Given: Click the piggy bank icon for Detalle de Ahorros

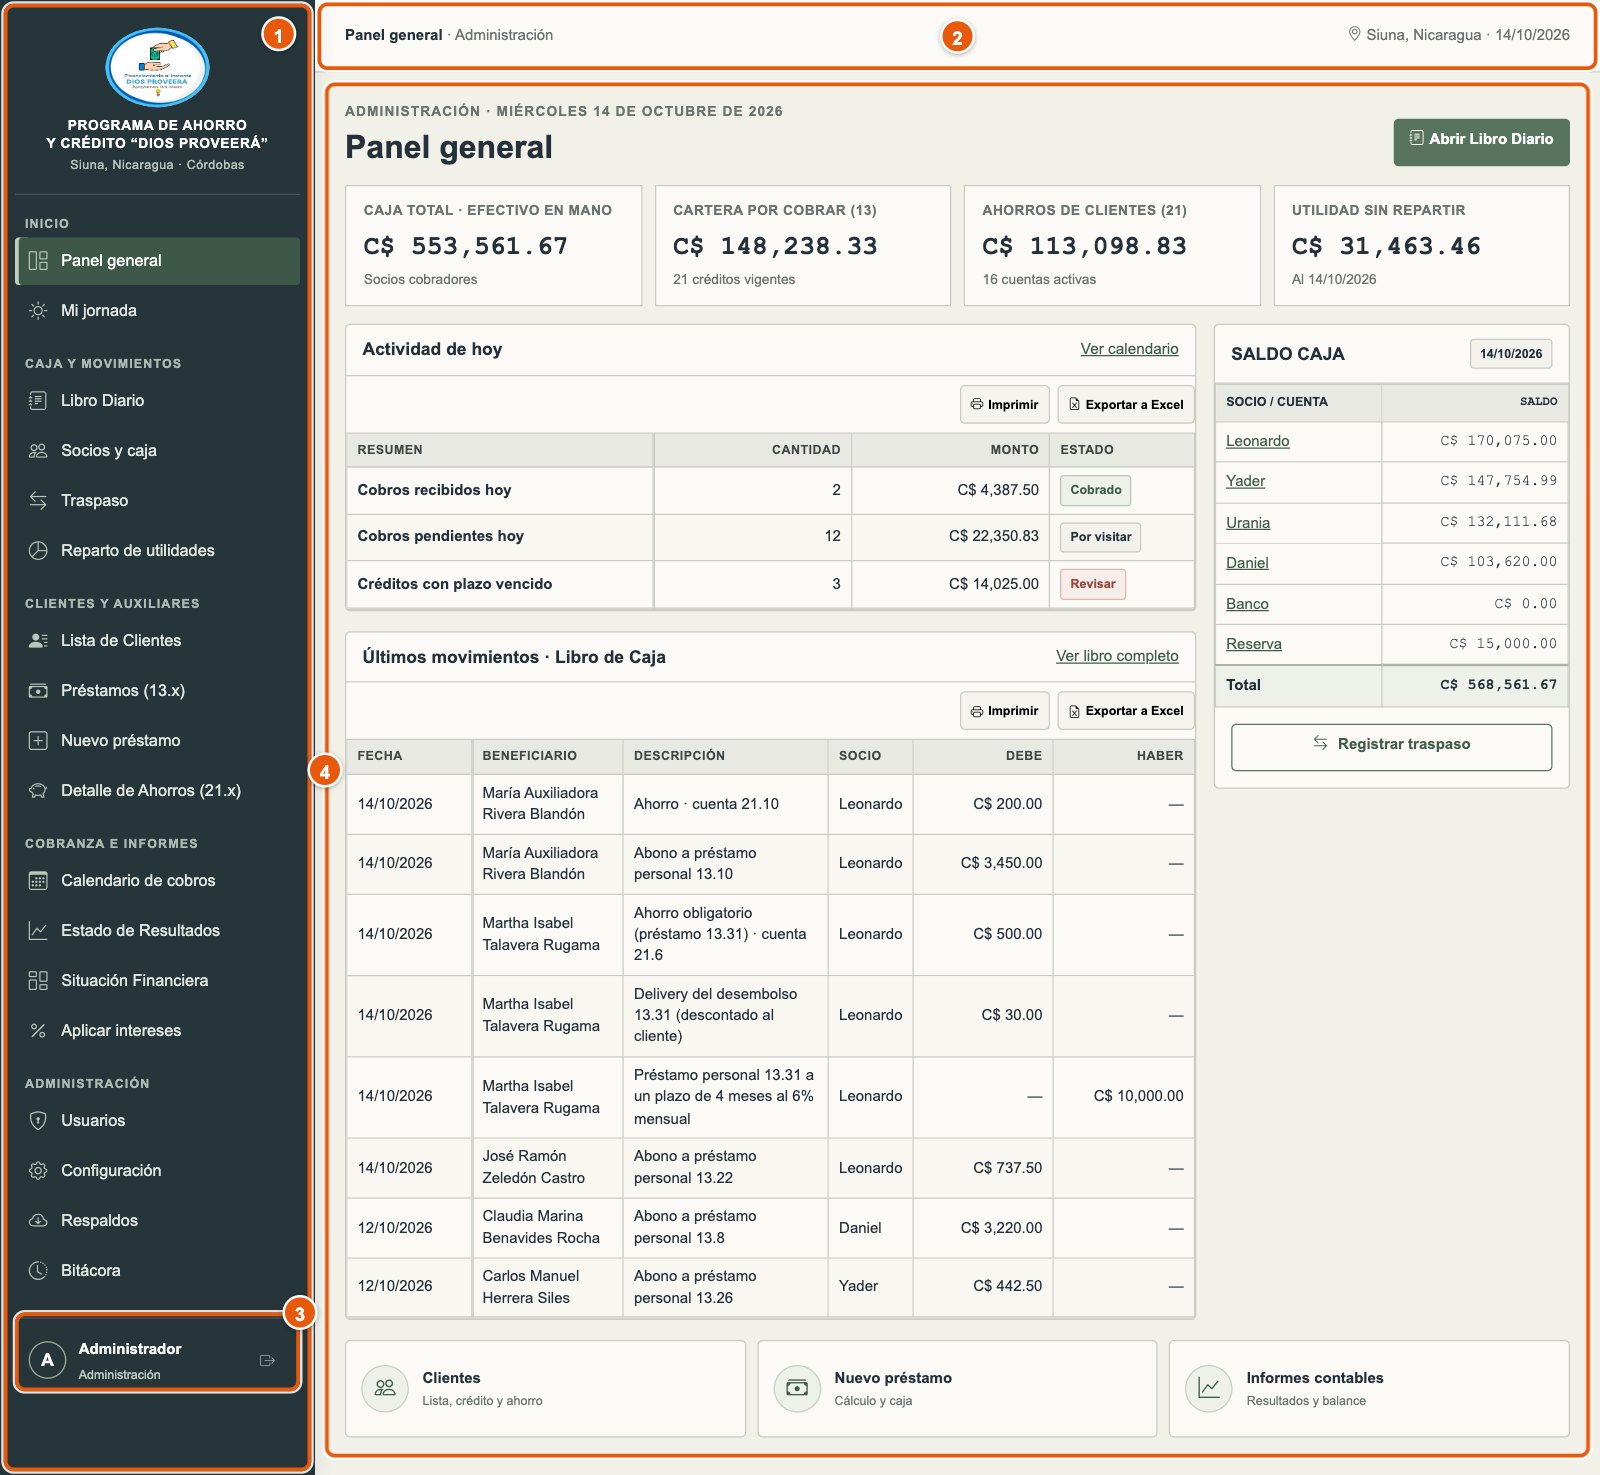Looking at the screenshot, I should point(38,791).
